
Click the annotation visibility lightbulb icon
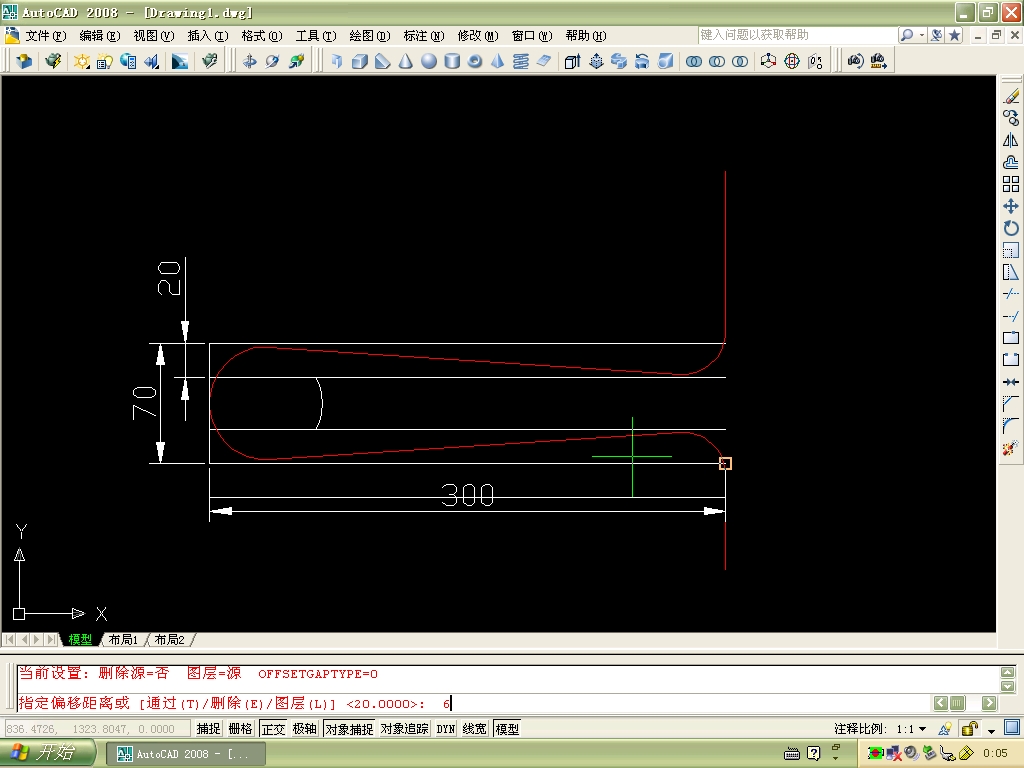click(x=944, y=729)
